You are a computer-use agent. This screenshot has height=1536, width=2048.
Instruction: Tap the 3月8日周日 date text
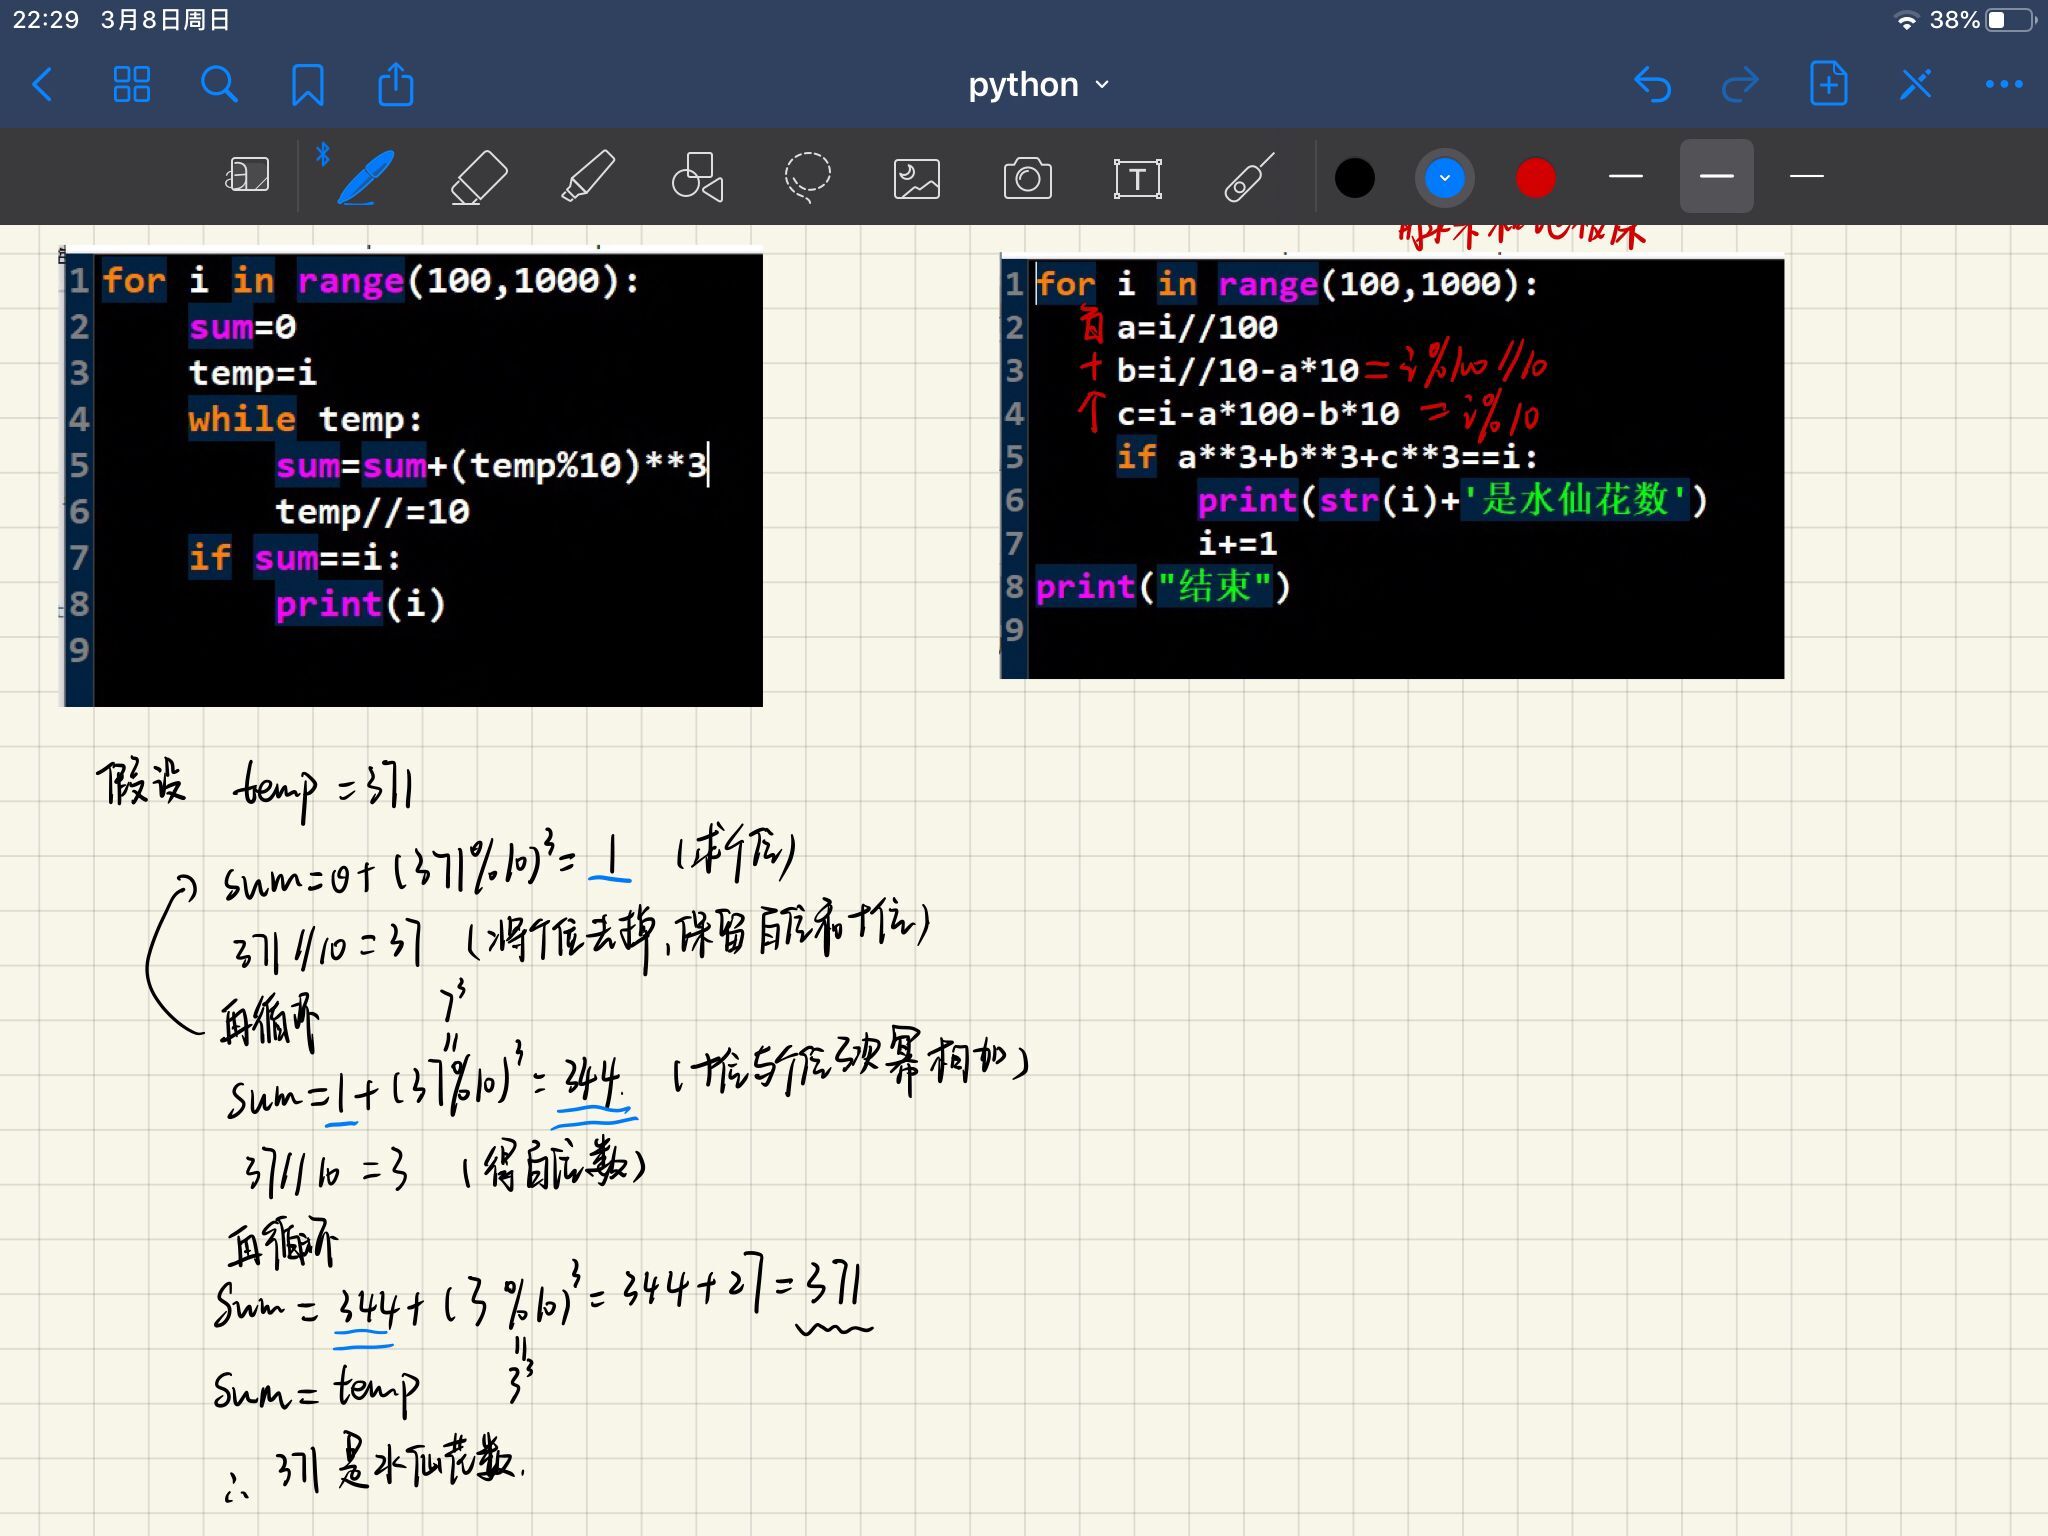click(165, 20)
